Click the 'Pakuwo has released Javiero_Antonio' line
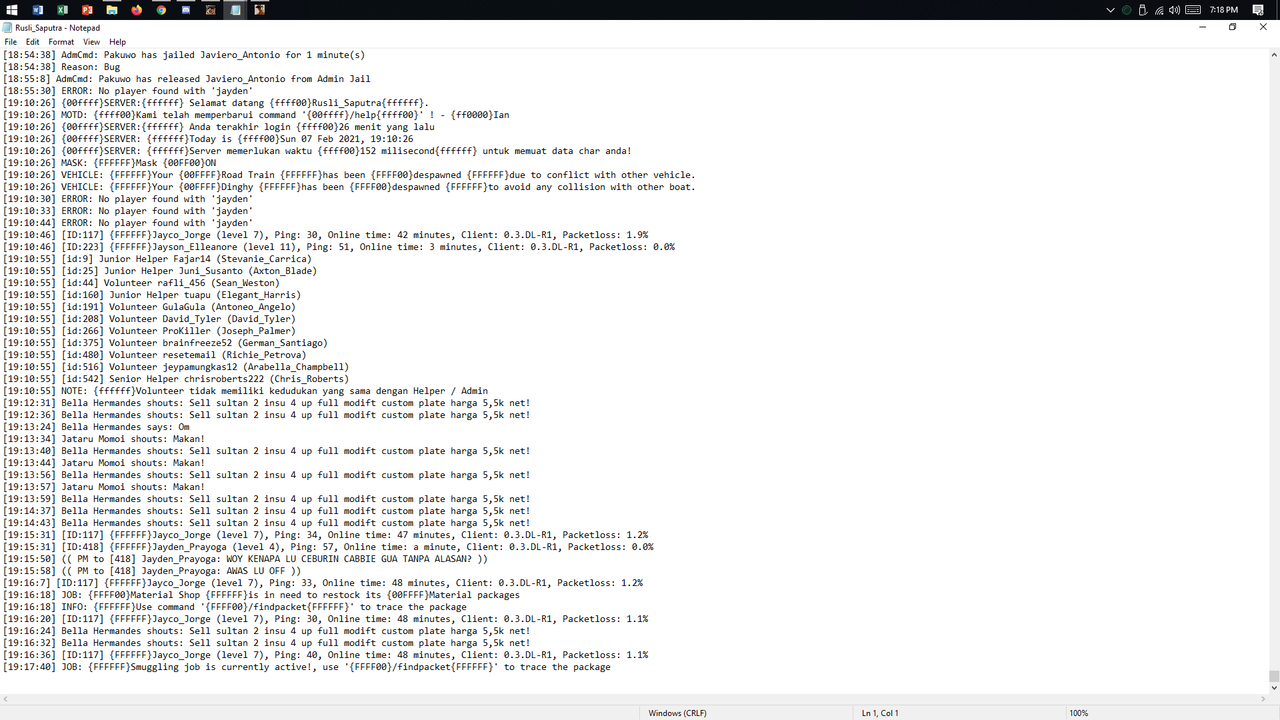Screen dimensions: 1280x720 coord(187,79)
